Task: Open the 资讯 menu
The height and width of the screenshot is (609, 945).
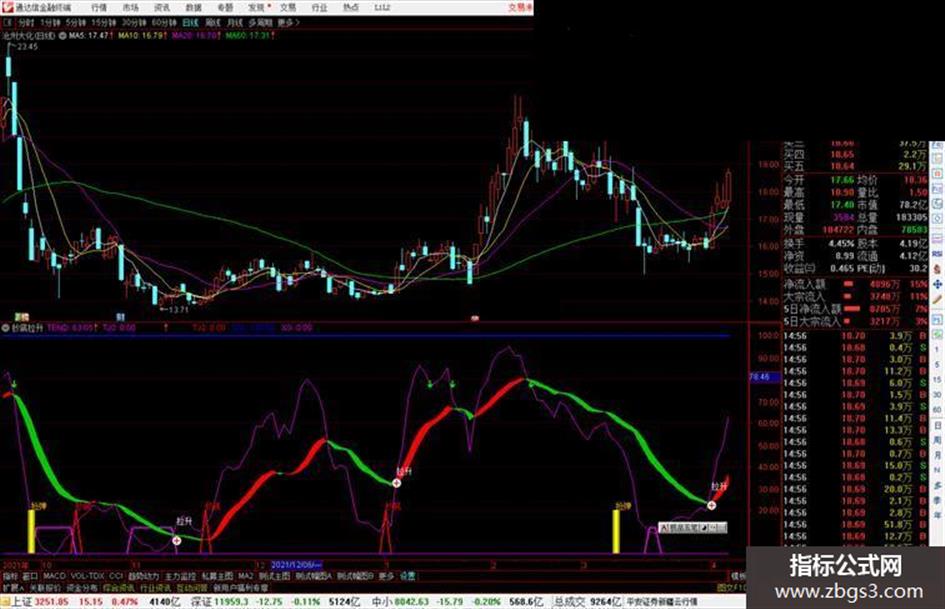Action: point(162,8)
